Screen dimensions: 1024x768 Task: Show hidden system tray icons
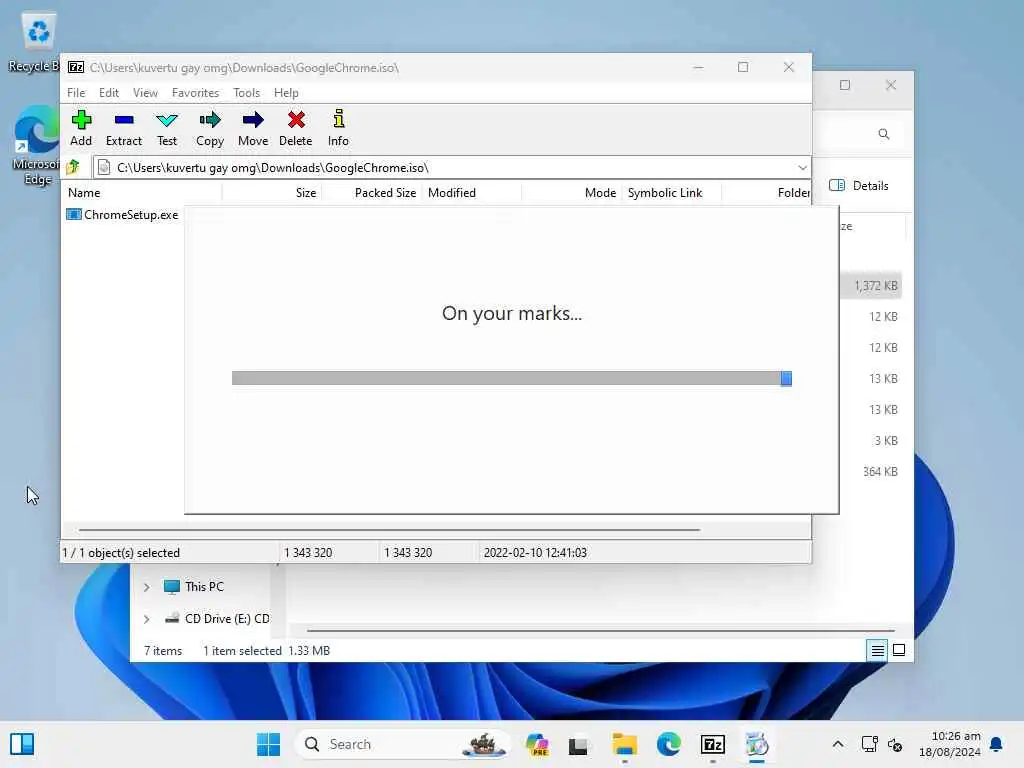[838, 744]
